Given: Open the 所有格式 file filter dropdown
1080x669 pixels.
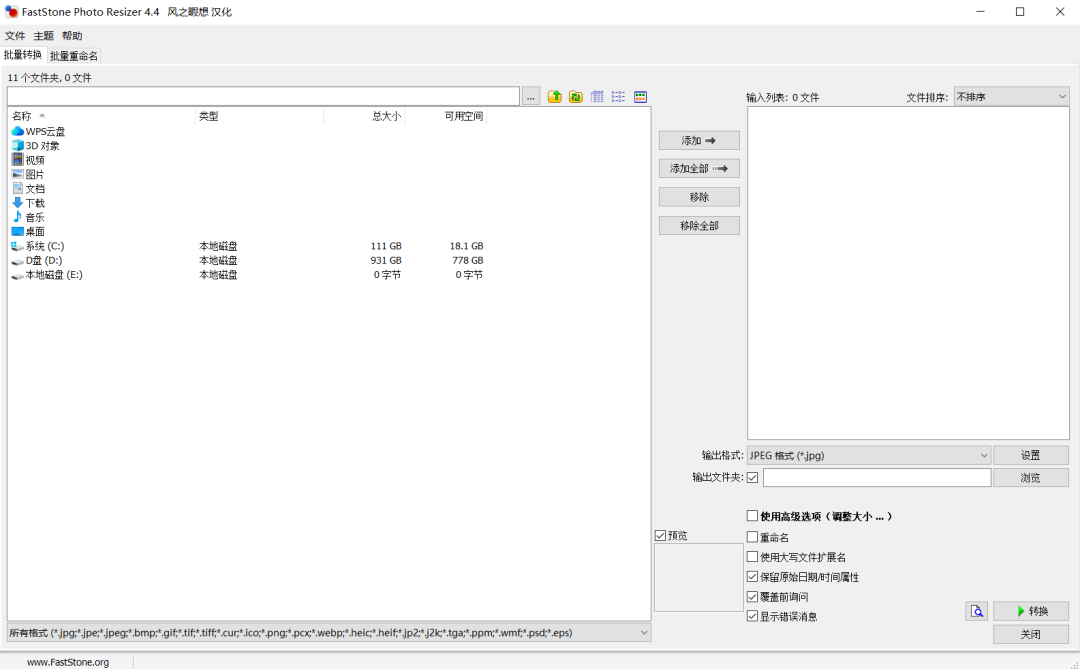Looking at the screenshot, I should point(329,632).
